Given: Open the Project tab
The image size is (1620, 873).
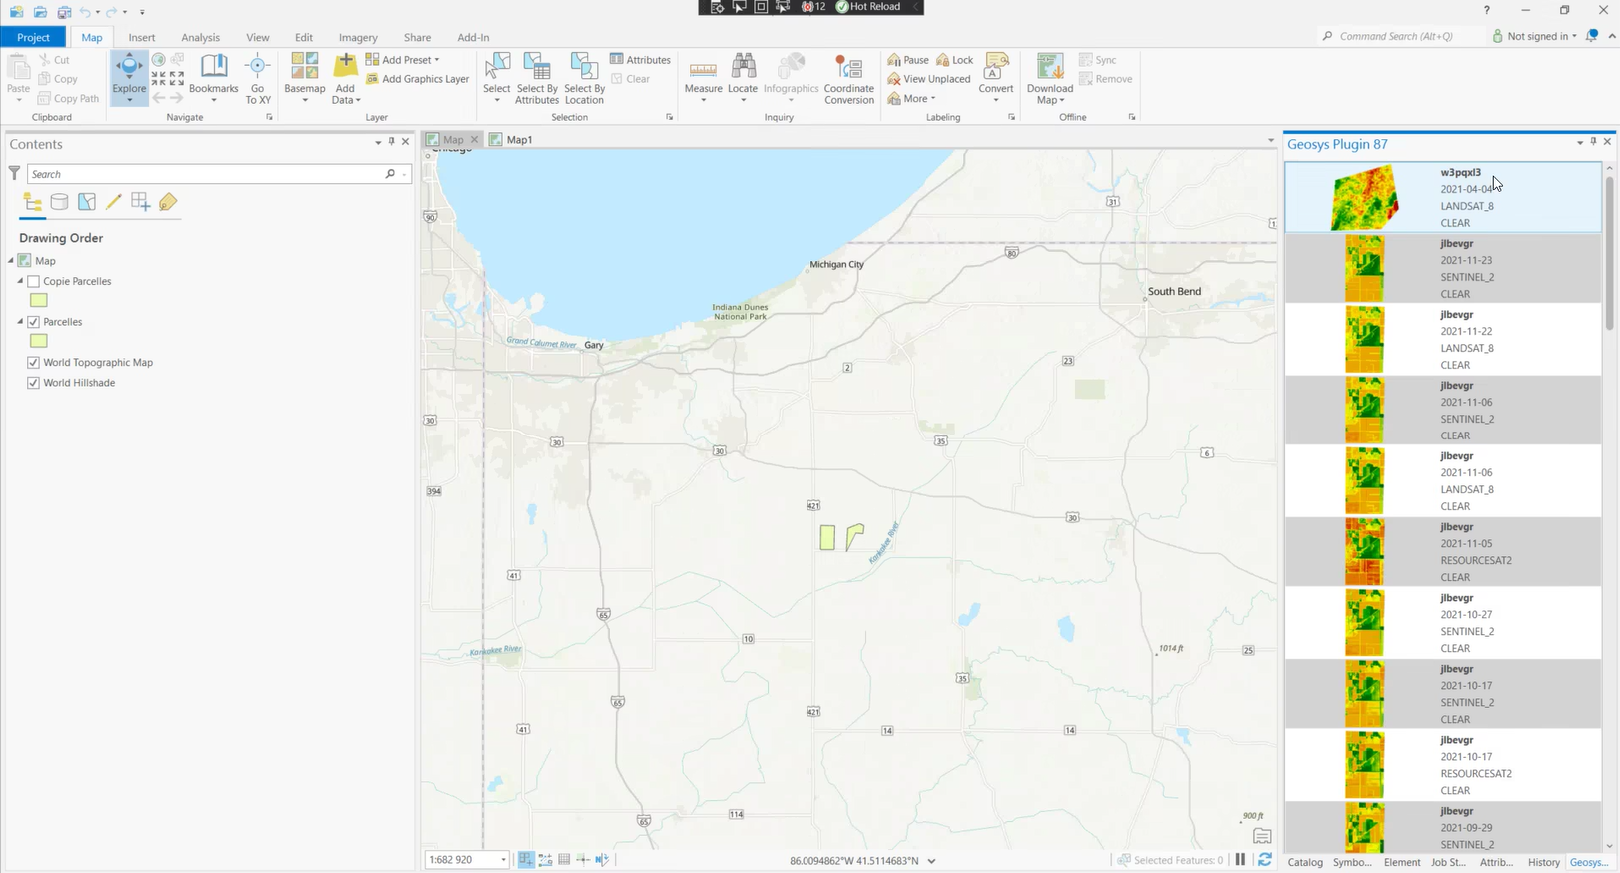Looking at the screenshot, I should point(33,37).
